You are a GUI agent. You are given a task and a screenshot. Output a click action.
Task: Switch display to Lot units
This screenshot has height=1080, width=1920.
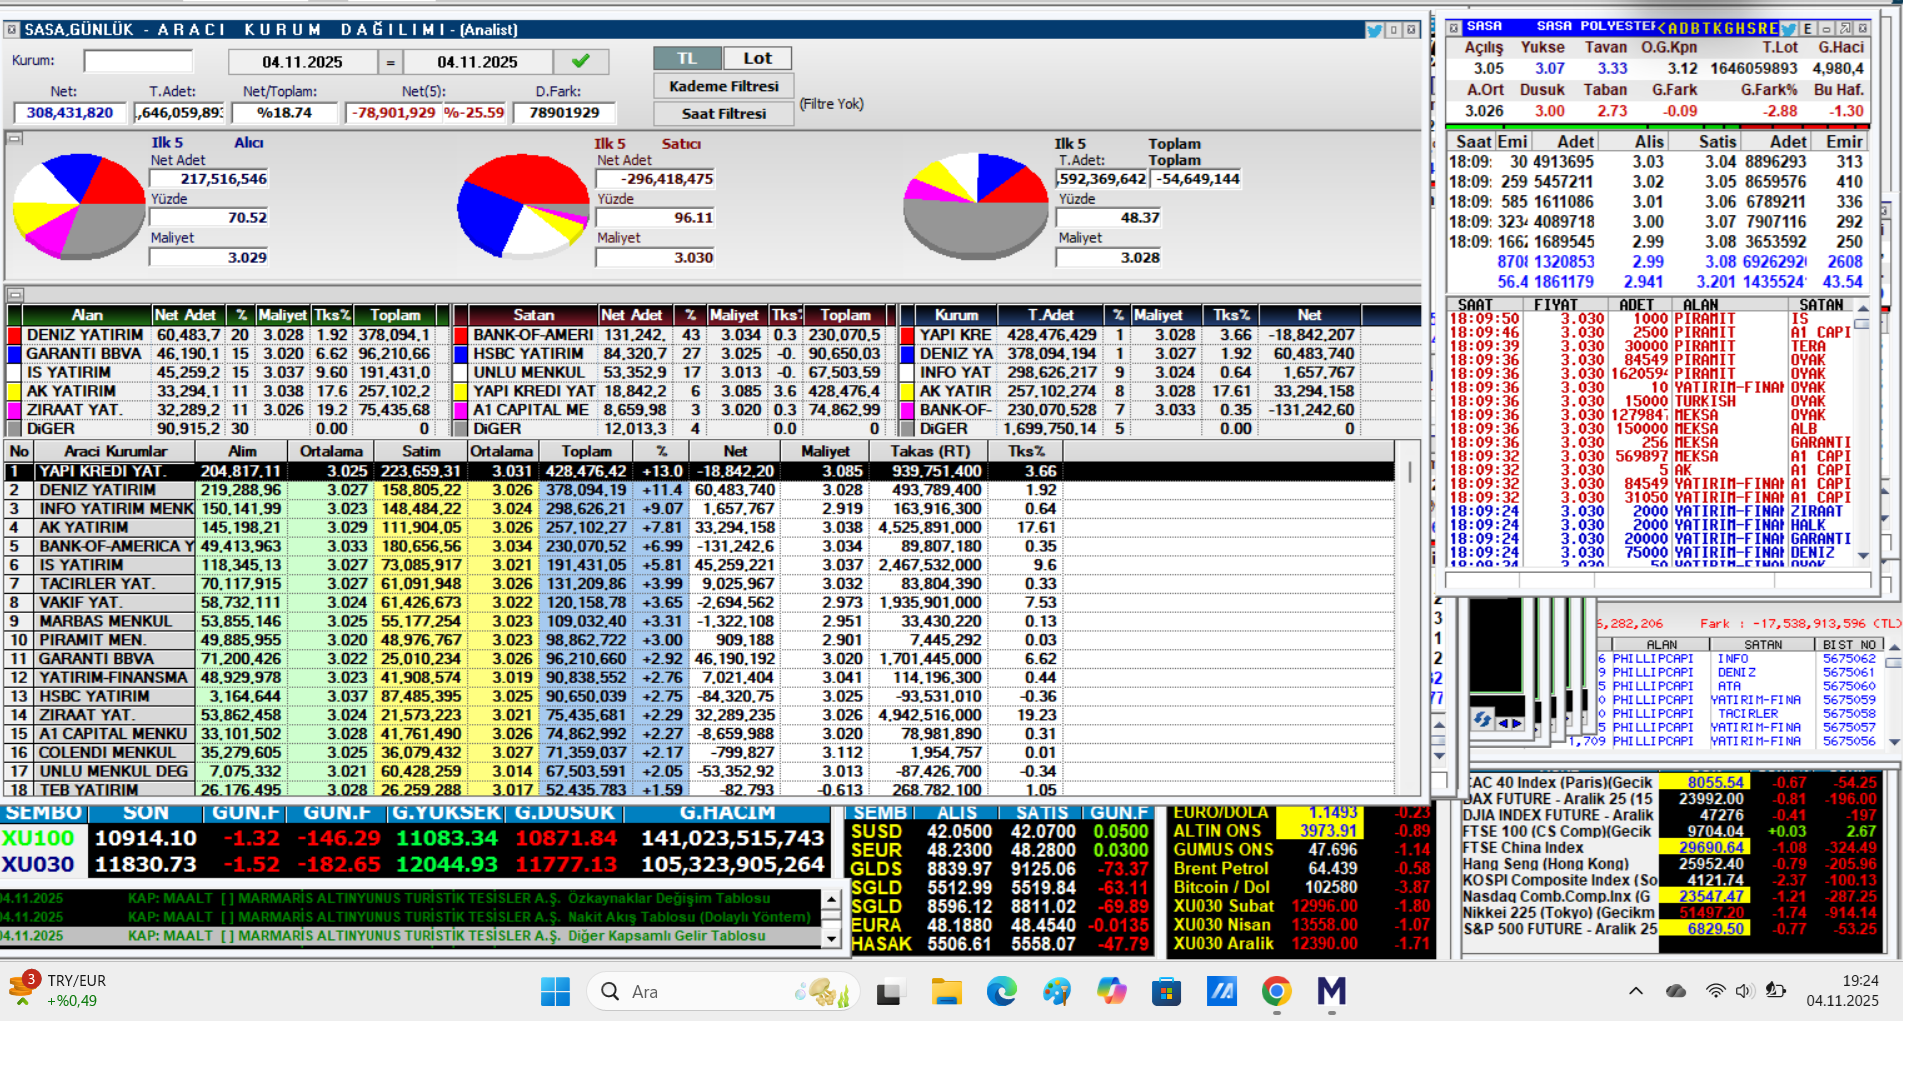tap(757, 59)
